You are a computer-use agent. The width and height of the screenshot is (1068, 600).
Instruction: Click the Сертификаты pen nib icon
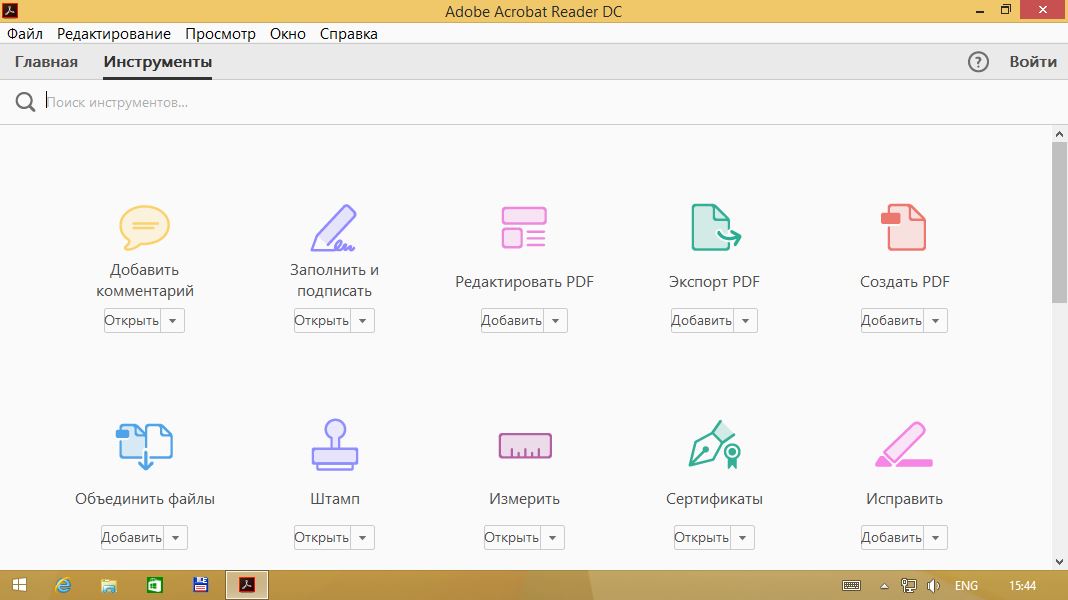coord(714,445)
